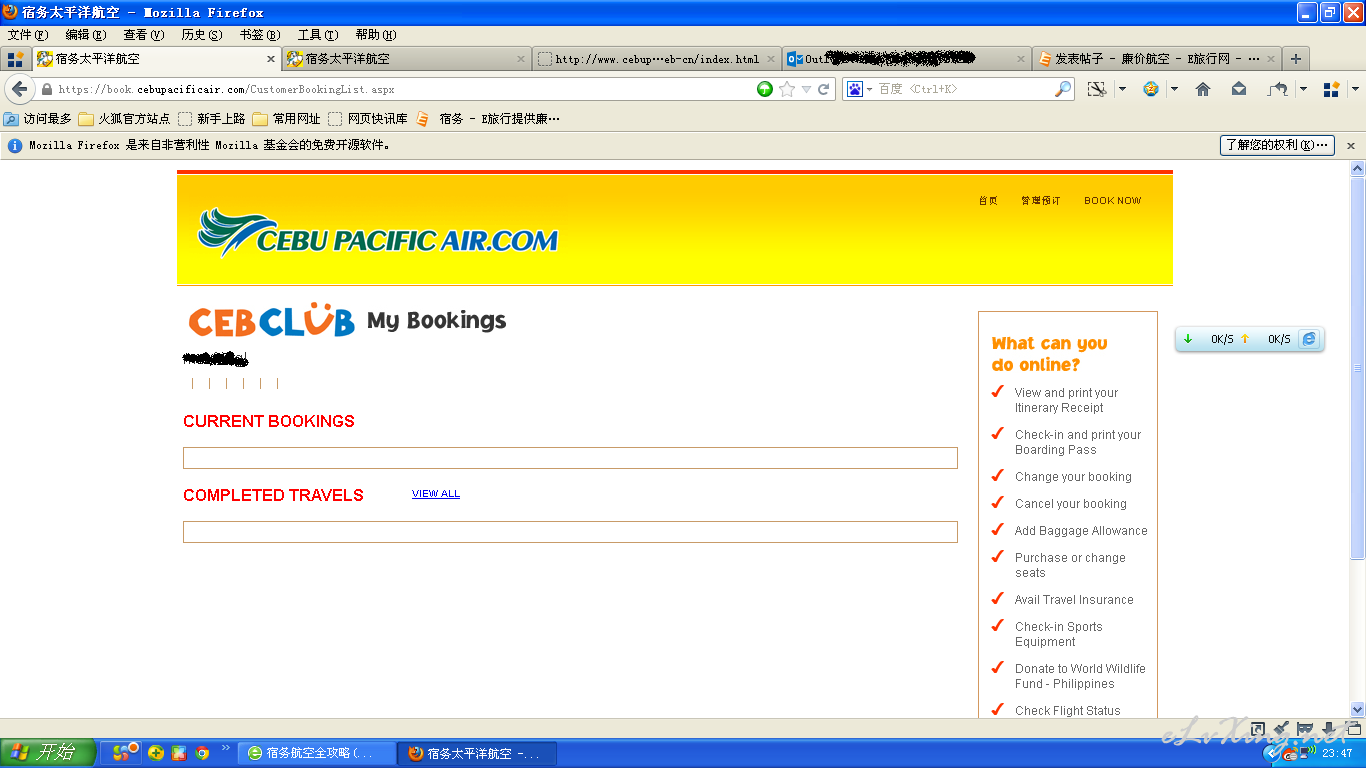Click lock icon in address bar
Viewport: 1366px width, 768px height.
46,89
